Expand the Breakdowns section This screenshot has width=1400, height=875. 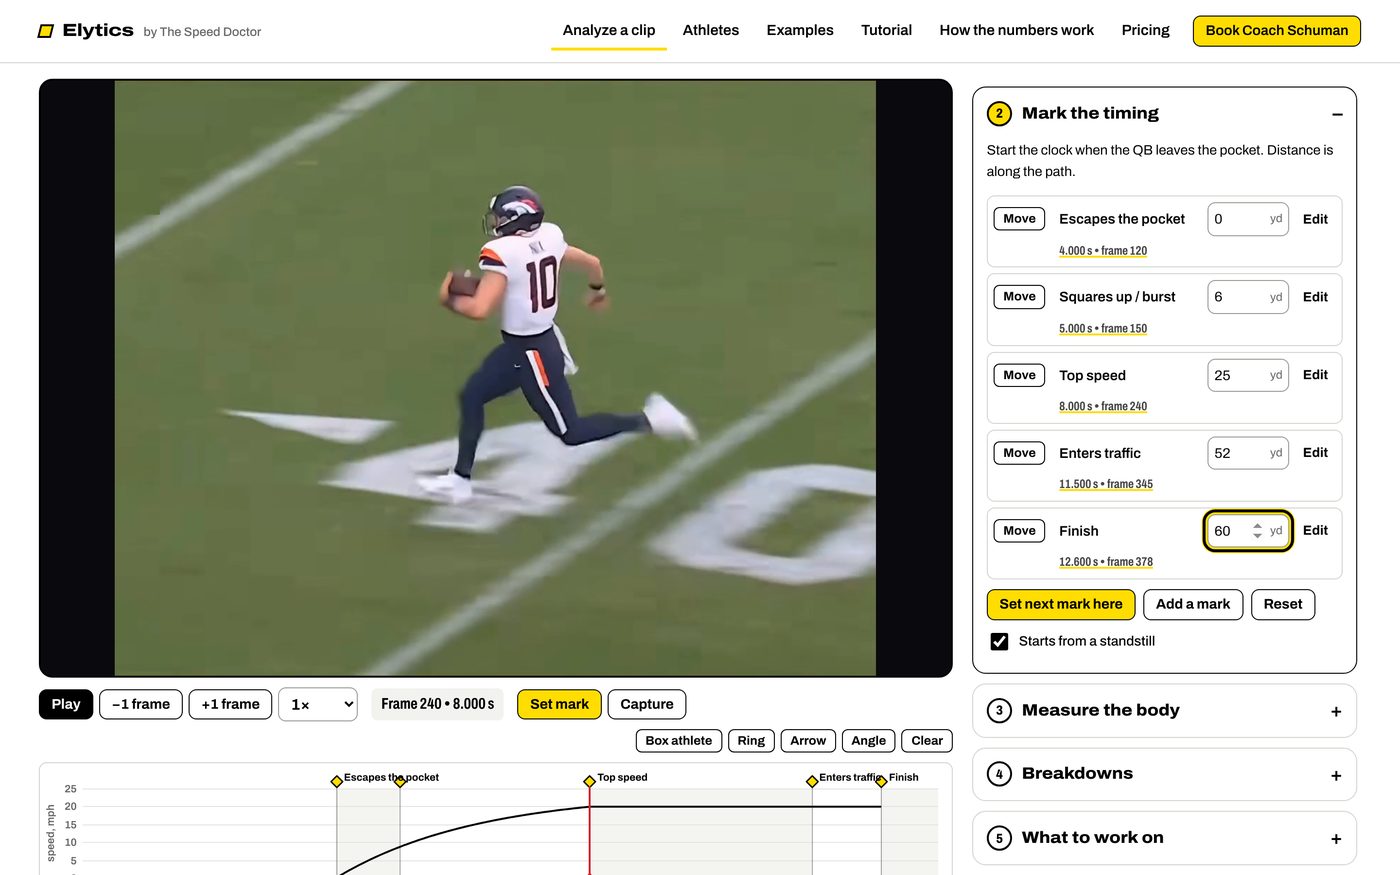coord(1164,774)
